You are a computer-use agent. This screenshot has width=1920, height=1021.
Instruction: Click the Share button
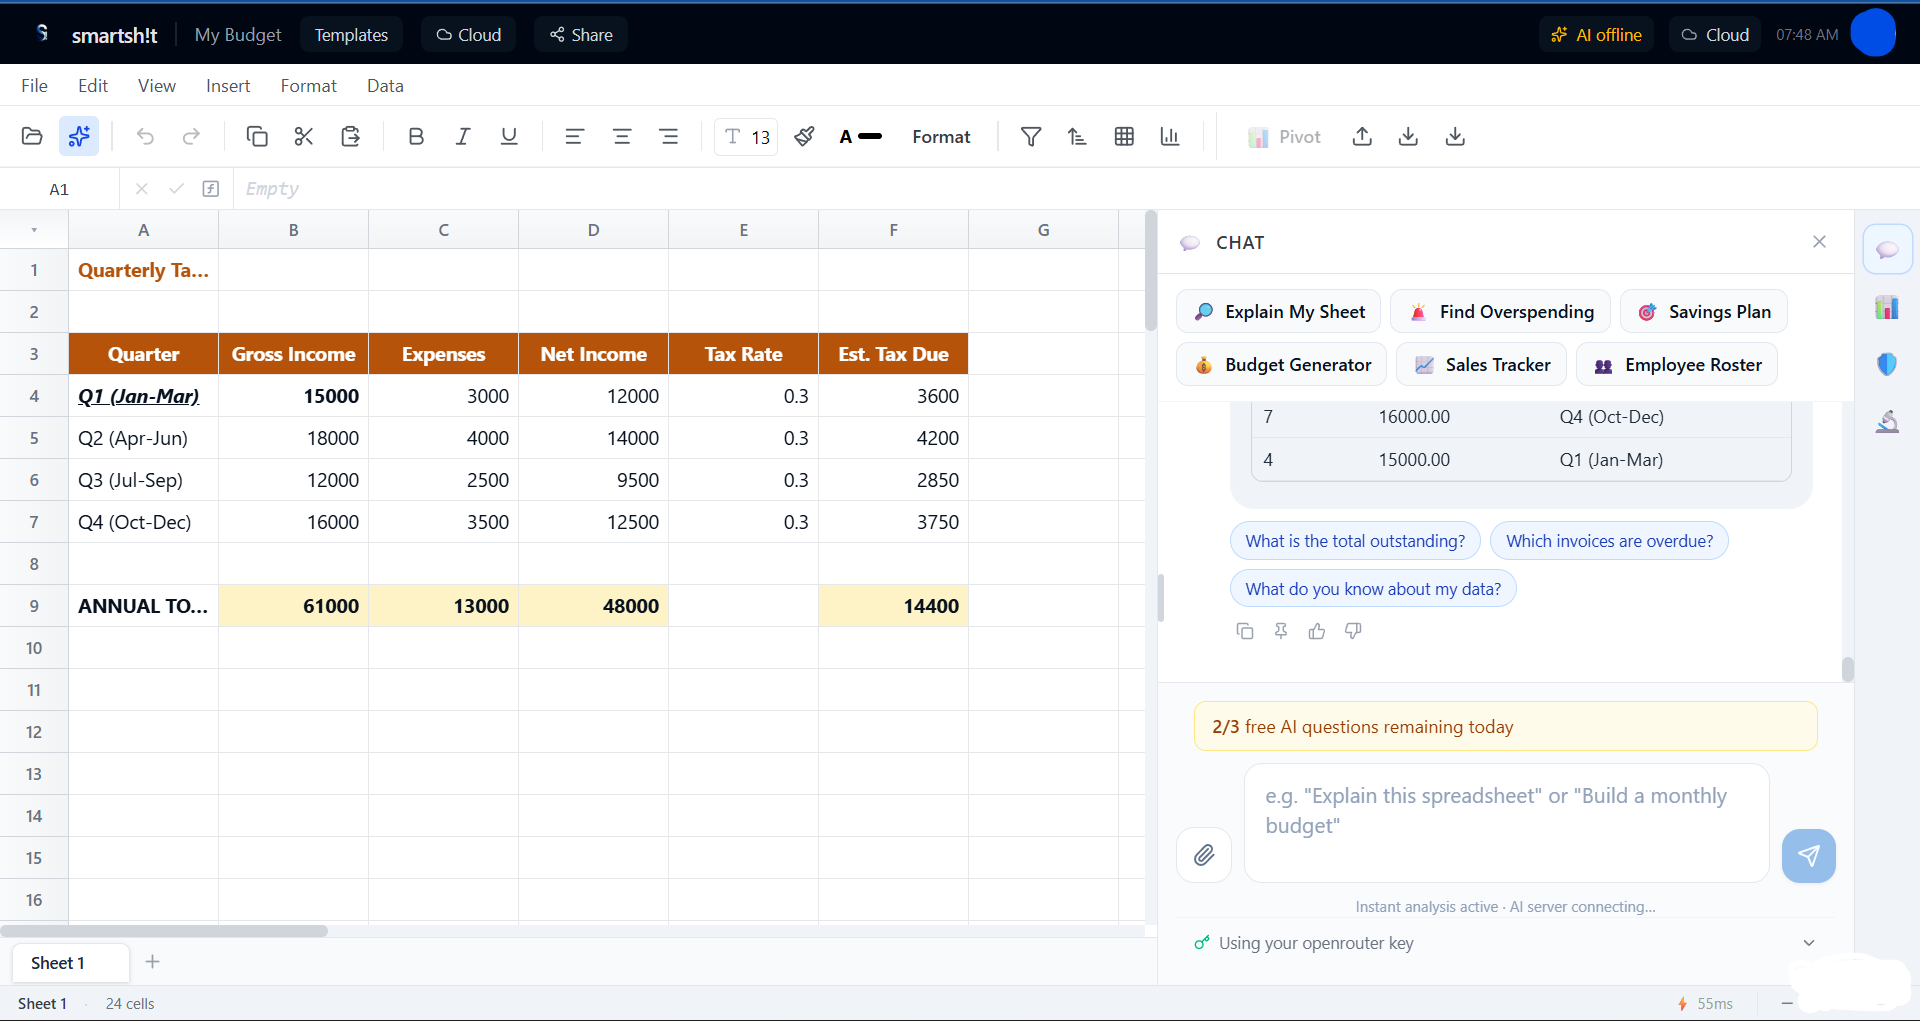581,35
